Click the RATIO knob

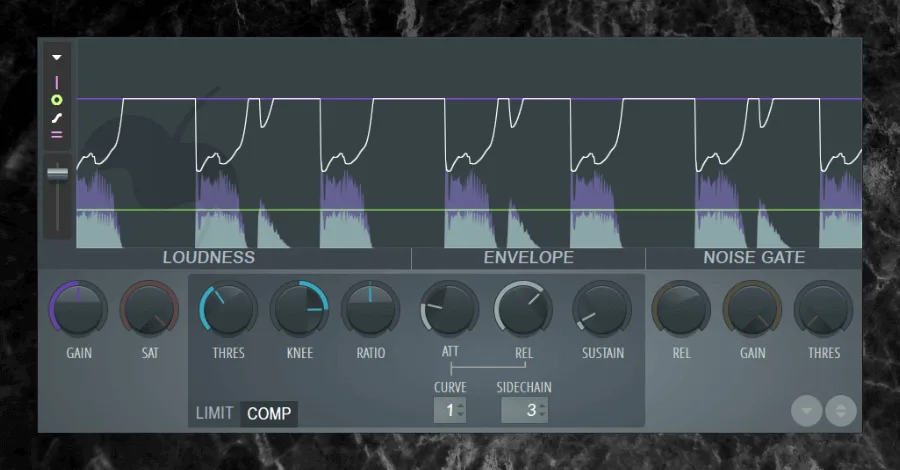coord(370,309)
